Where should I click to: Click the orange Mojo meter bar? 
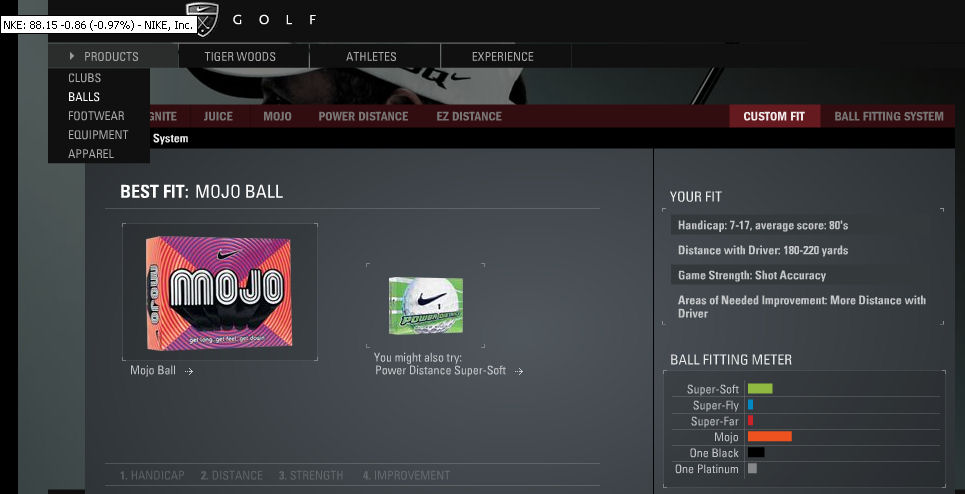coord(769,437)
